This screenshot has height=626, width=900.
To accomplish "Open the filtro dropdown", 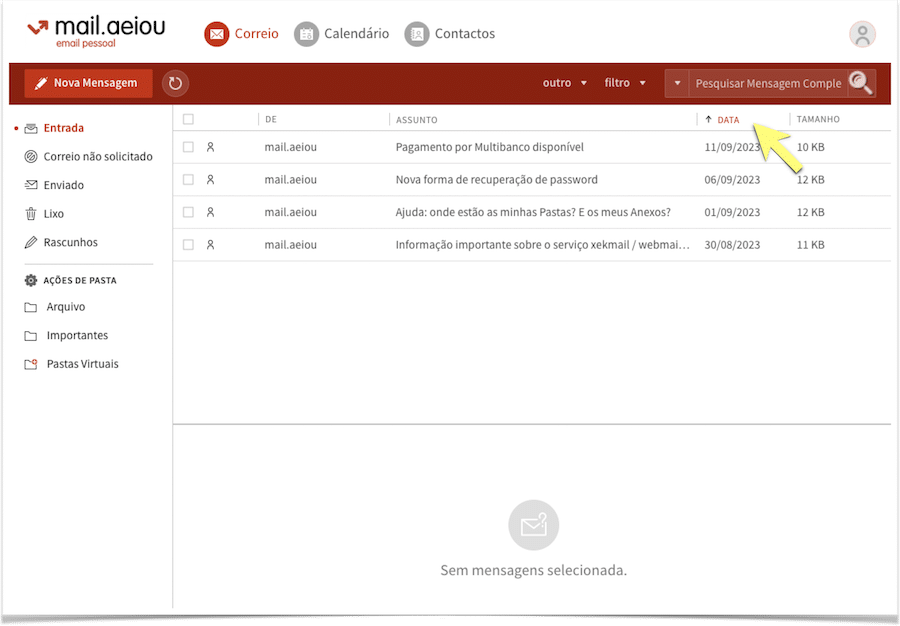I will pyautogui.click(x=625, y=83).
